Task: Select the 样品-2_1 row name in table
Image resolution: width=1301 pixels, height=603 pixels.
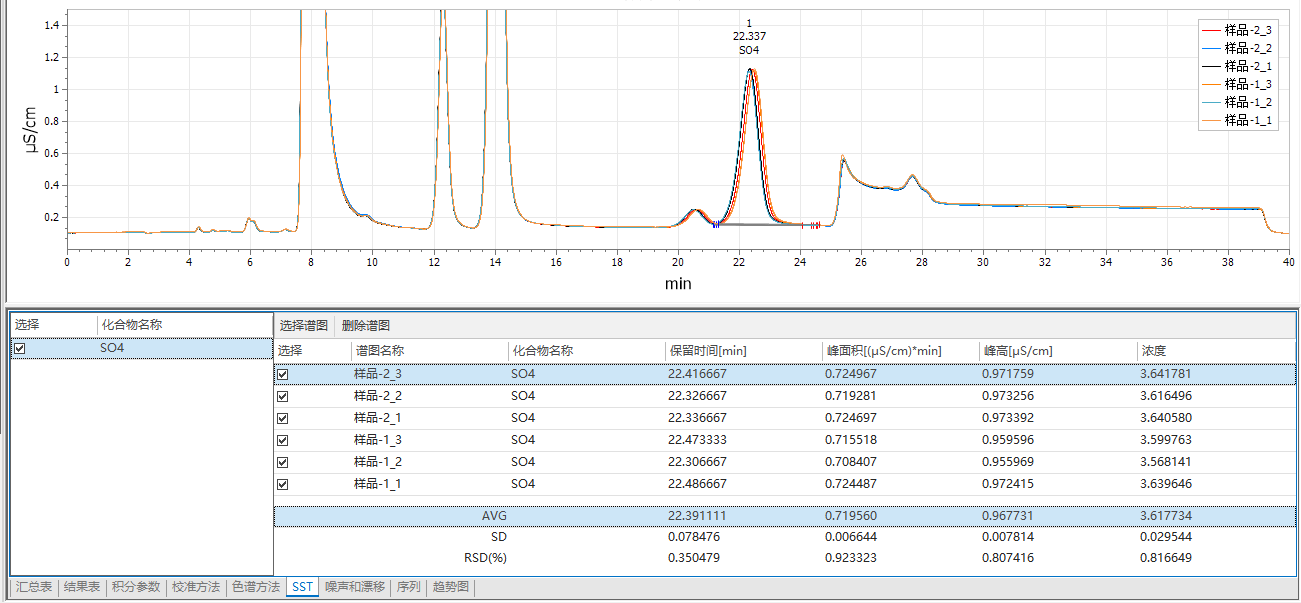Action: [x=378, y=418]
